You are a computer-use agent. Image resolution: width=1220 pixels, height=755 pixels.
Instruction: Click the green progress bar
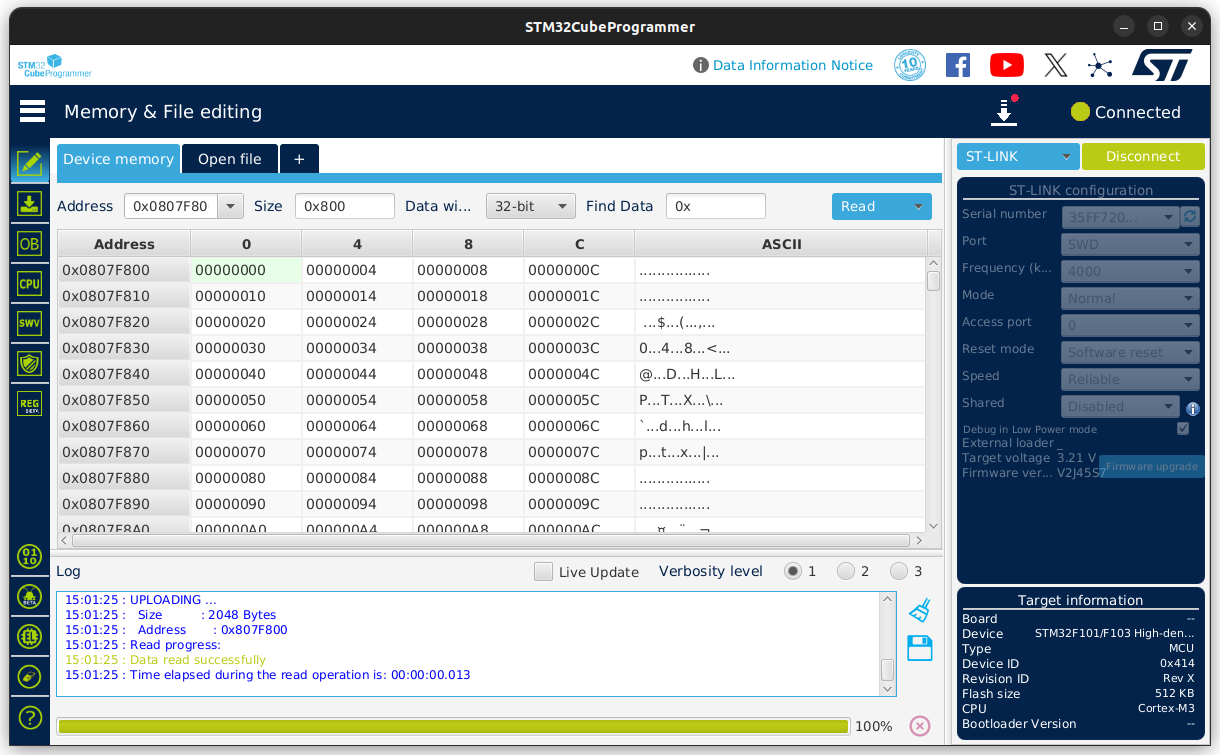point(453,726)
